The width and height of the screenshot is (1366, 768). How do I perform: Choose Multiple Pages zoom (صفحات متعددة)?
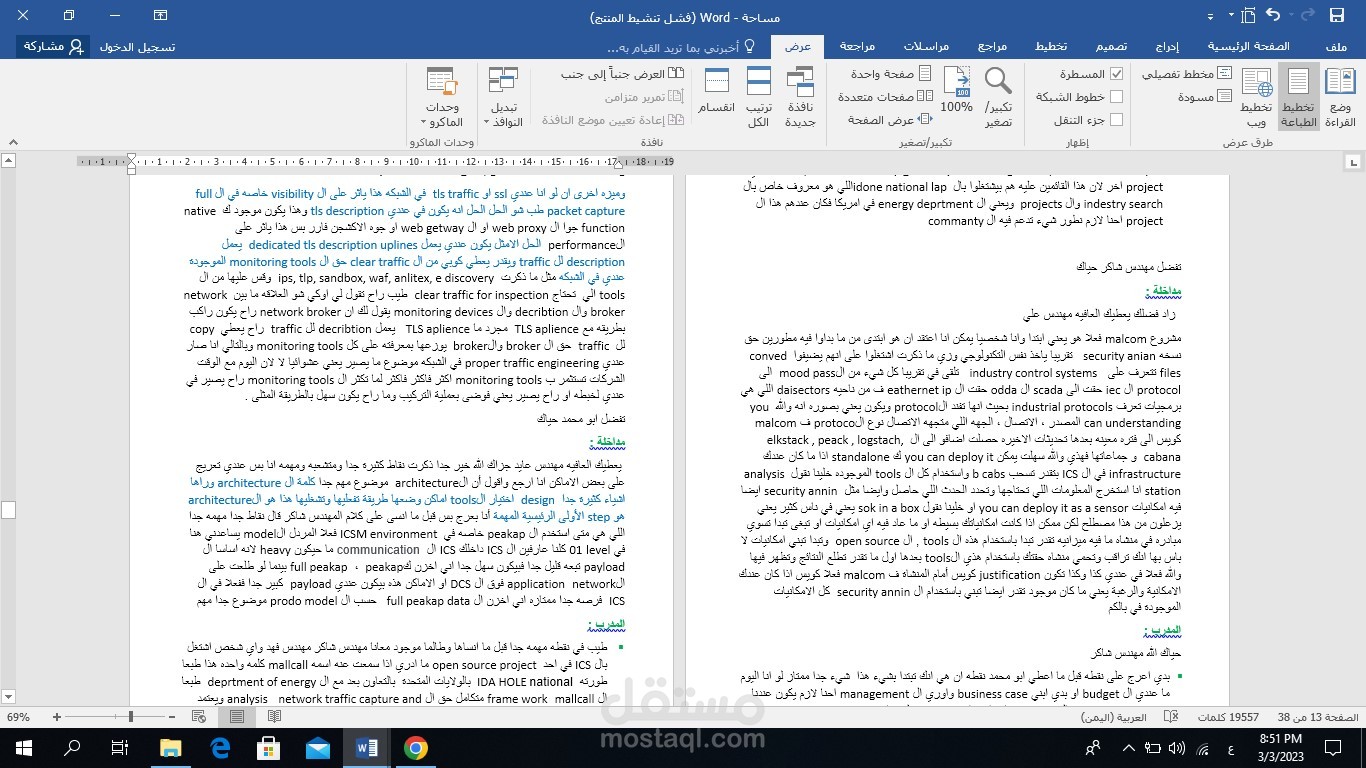click(885, 97)
